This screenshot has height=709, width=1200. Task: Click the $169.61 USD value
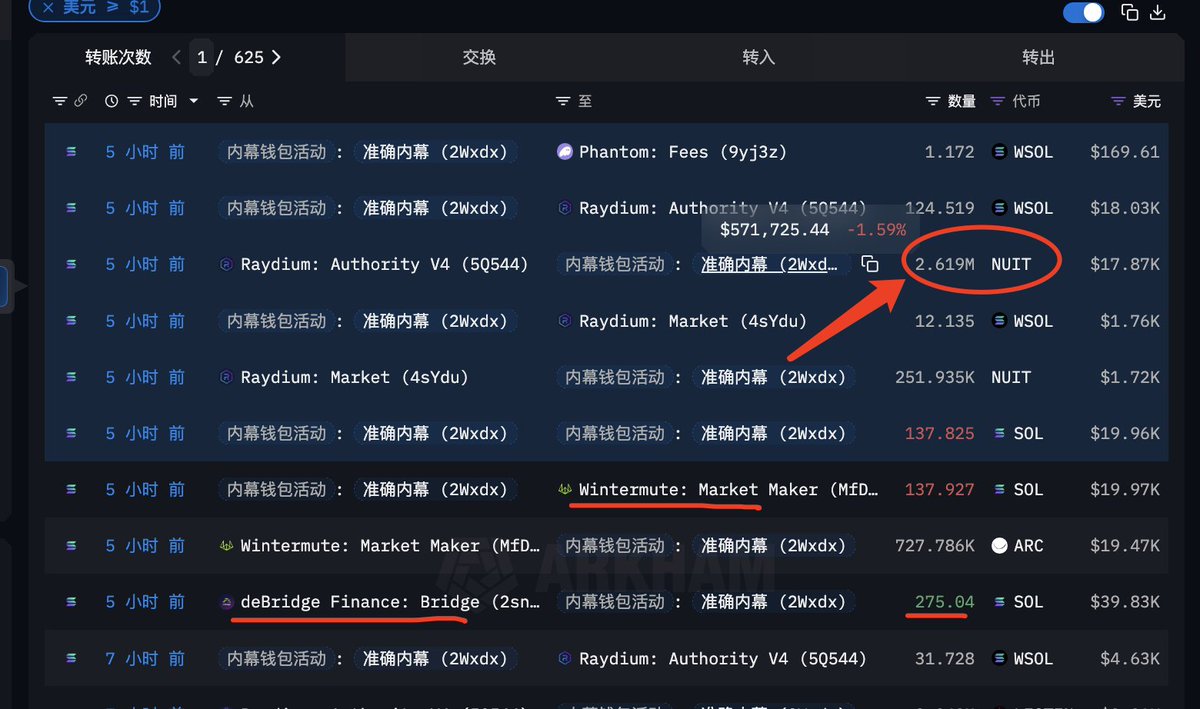pyautogui.click(x=1125, y=152)
